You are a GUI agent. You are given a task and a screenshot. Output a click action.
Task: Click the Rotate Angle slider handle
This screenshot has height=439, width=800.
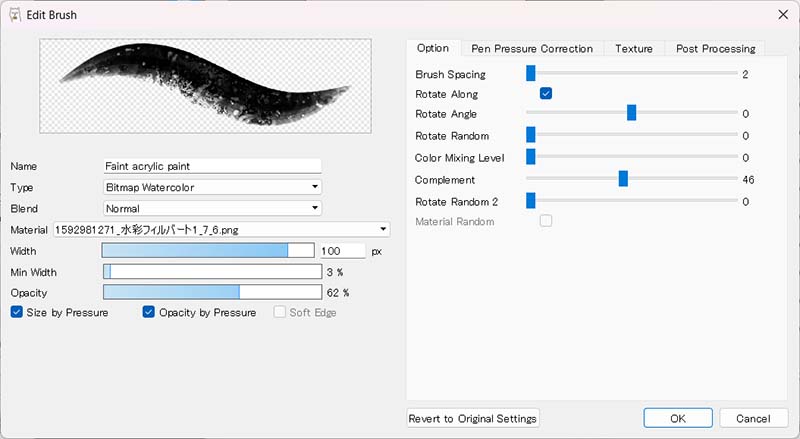[632, 112]
